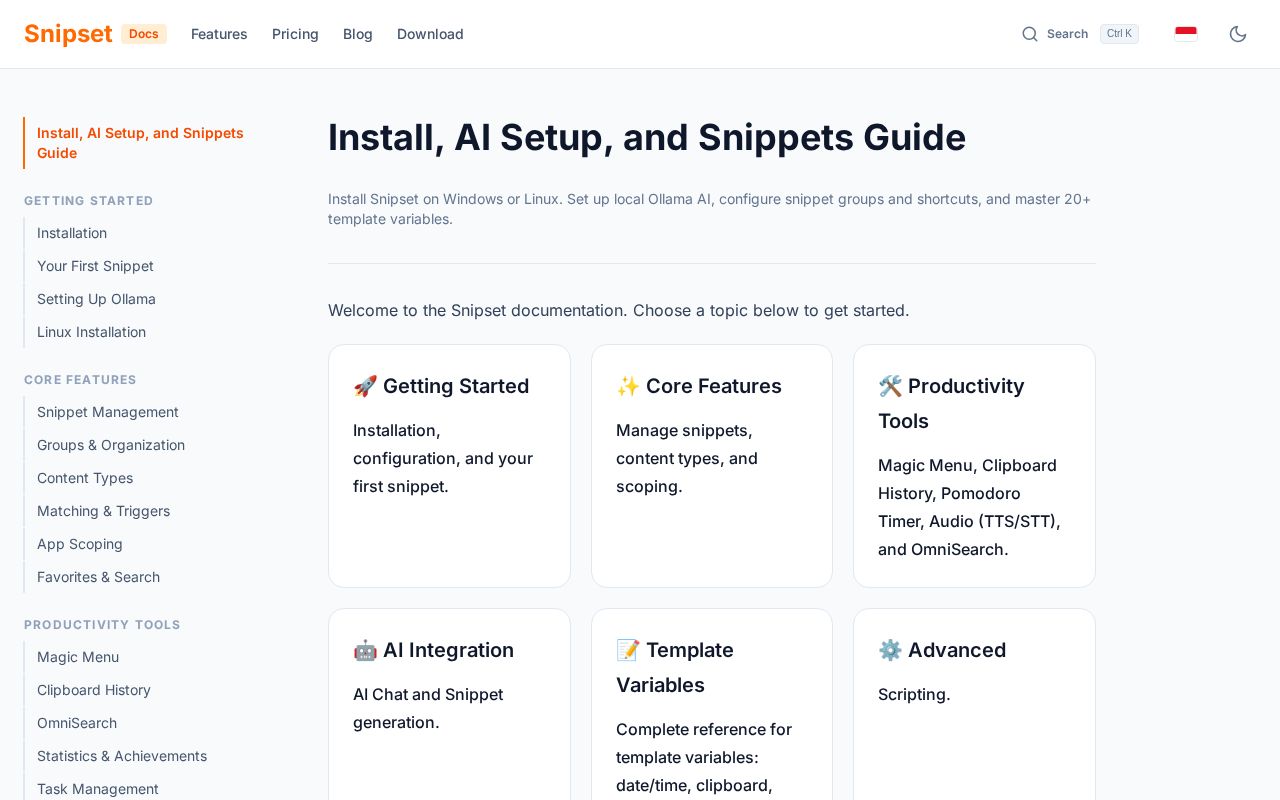Click the Snipset logo
Viewport: 1280px width, 800px height.
(x=68, y=34)
